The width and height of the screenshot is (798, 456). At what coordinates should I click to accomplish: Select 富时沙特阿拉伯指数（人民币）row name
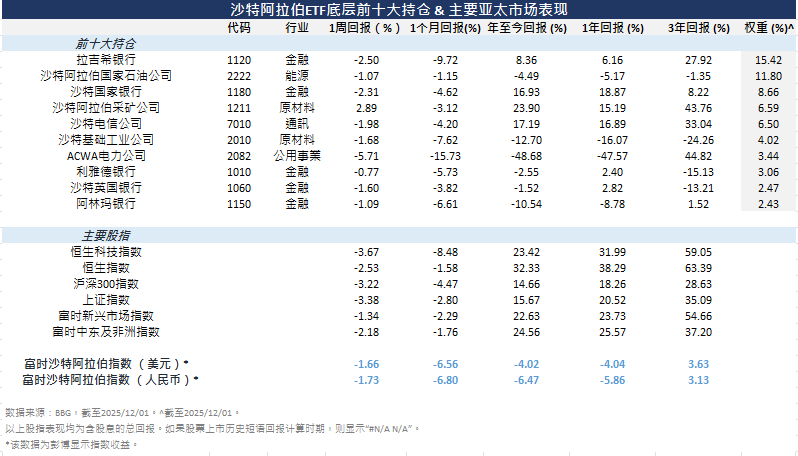pos(110,380)
